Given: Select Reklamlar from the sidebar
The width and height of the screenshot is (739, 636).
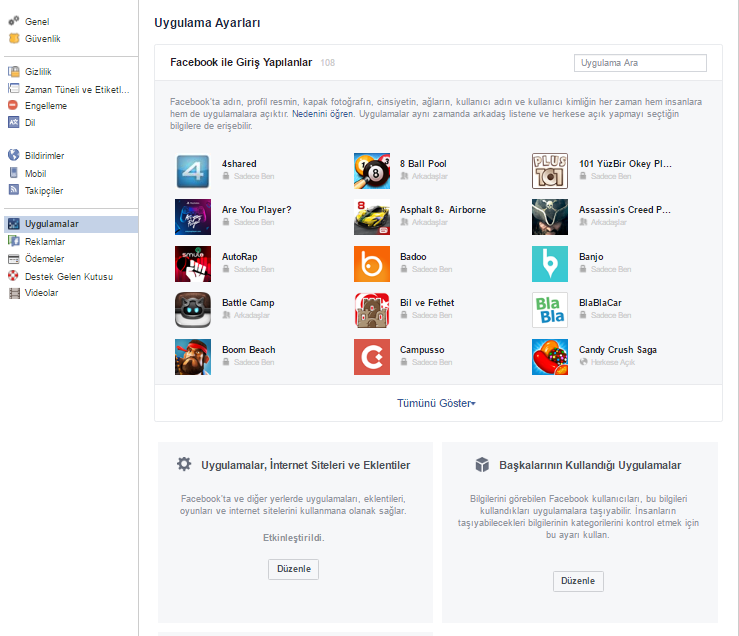Looking at the screenshot, I should (x=45, y=242).
